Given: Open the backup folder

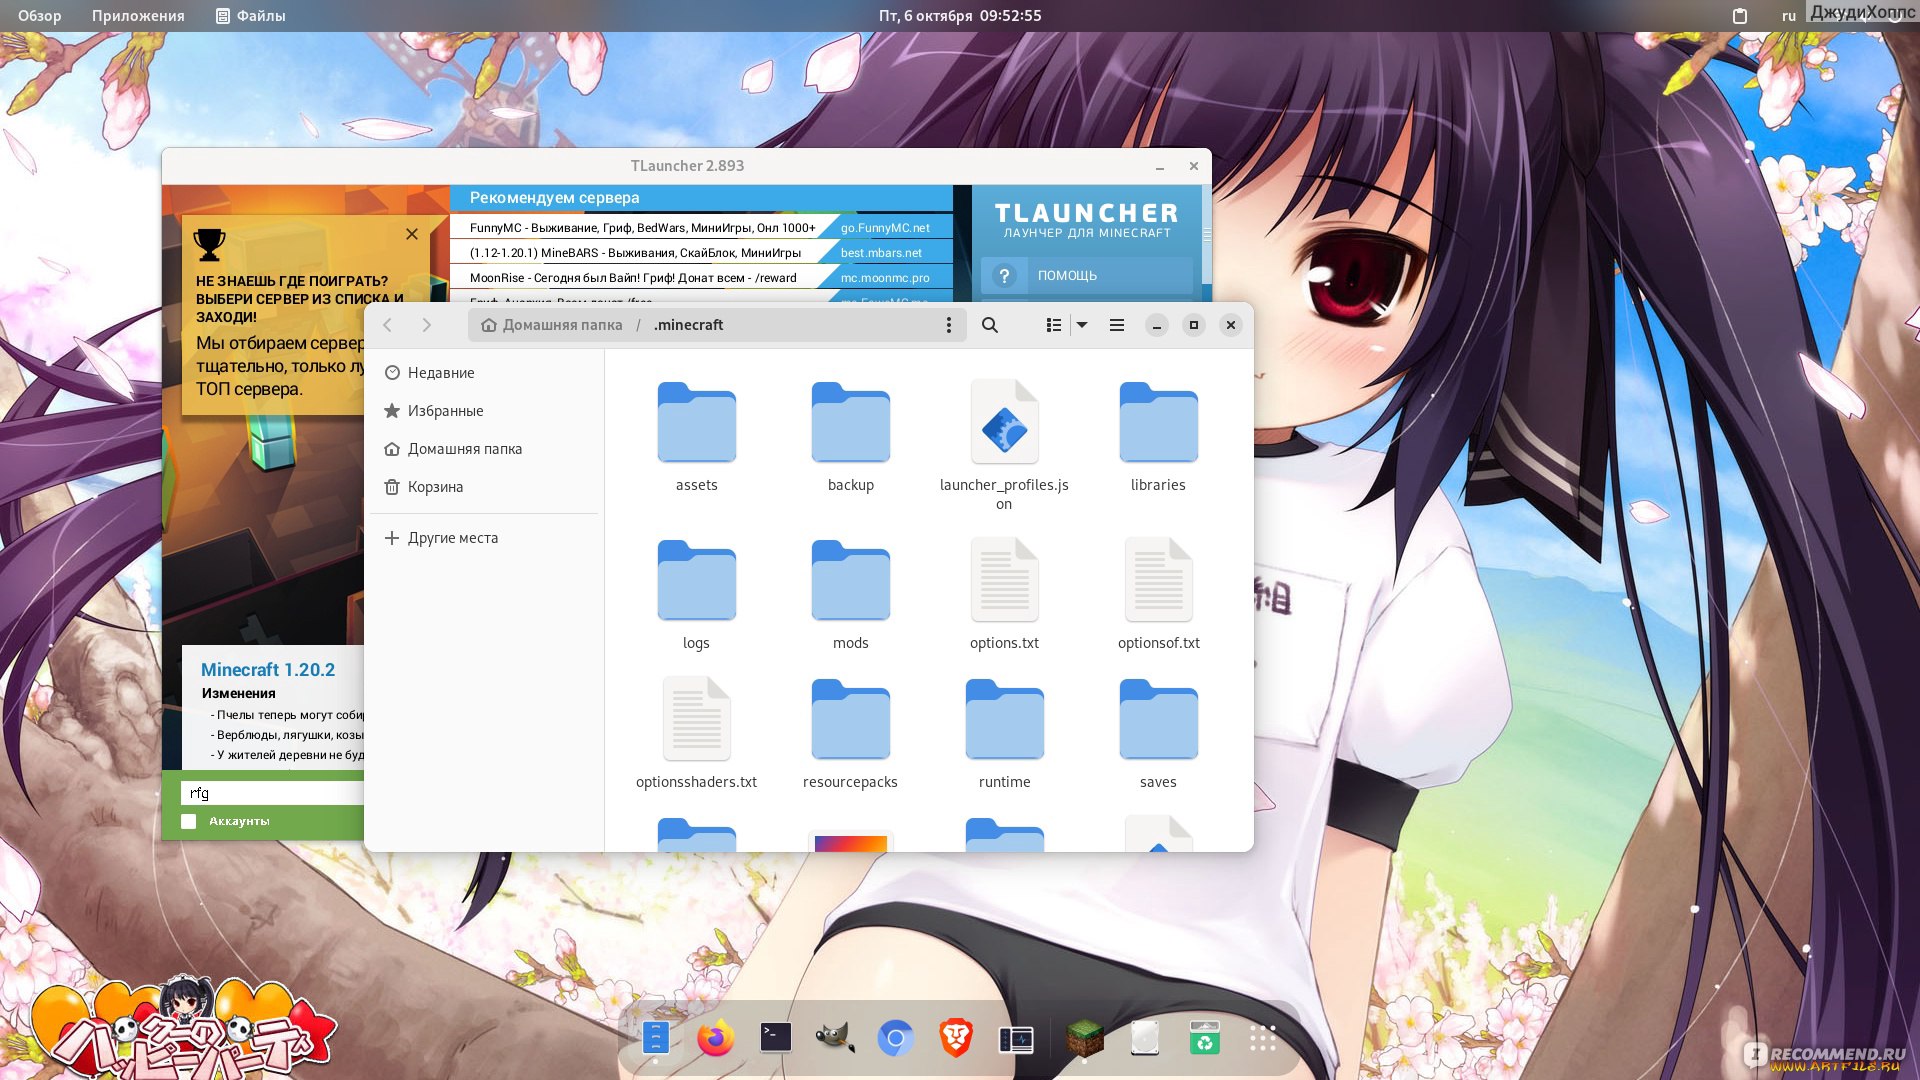Looking at the screenshot, I should [851, 437].
